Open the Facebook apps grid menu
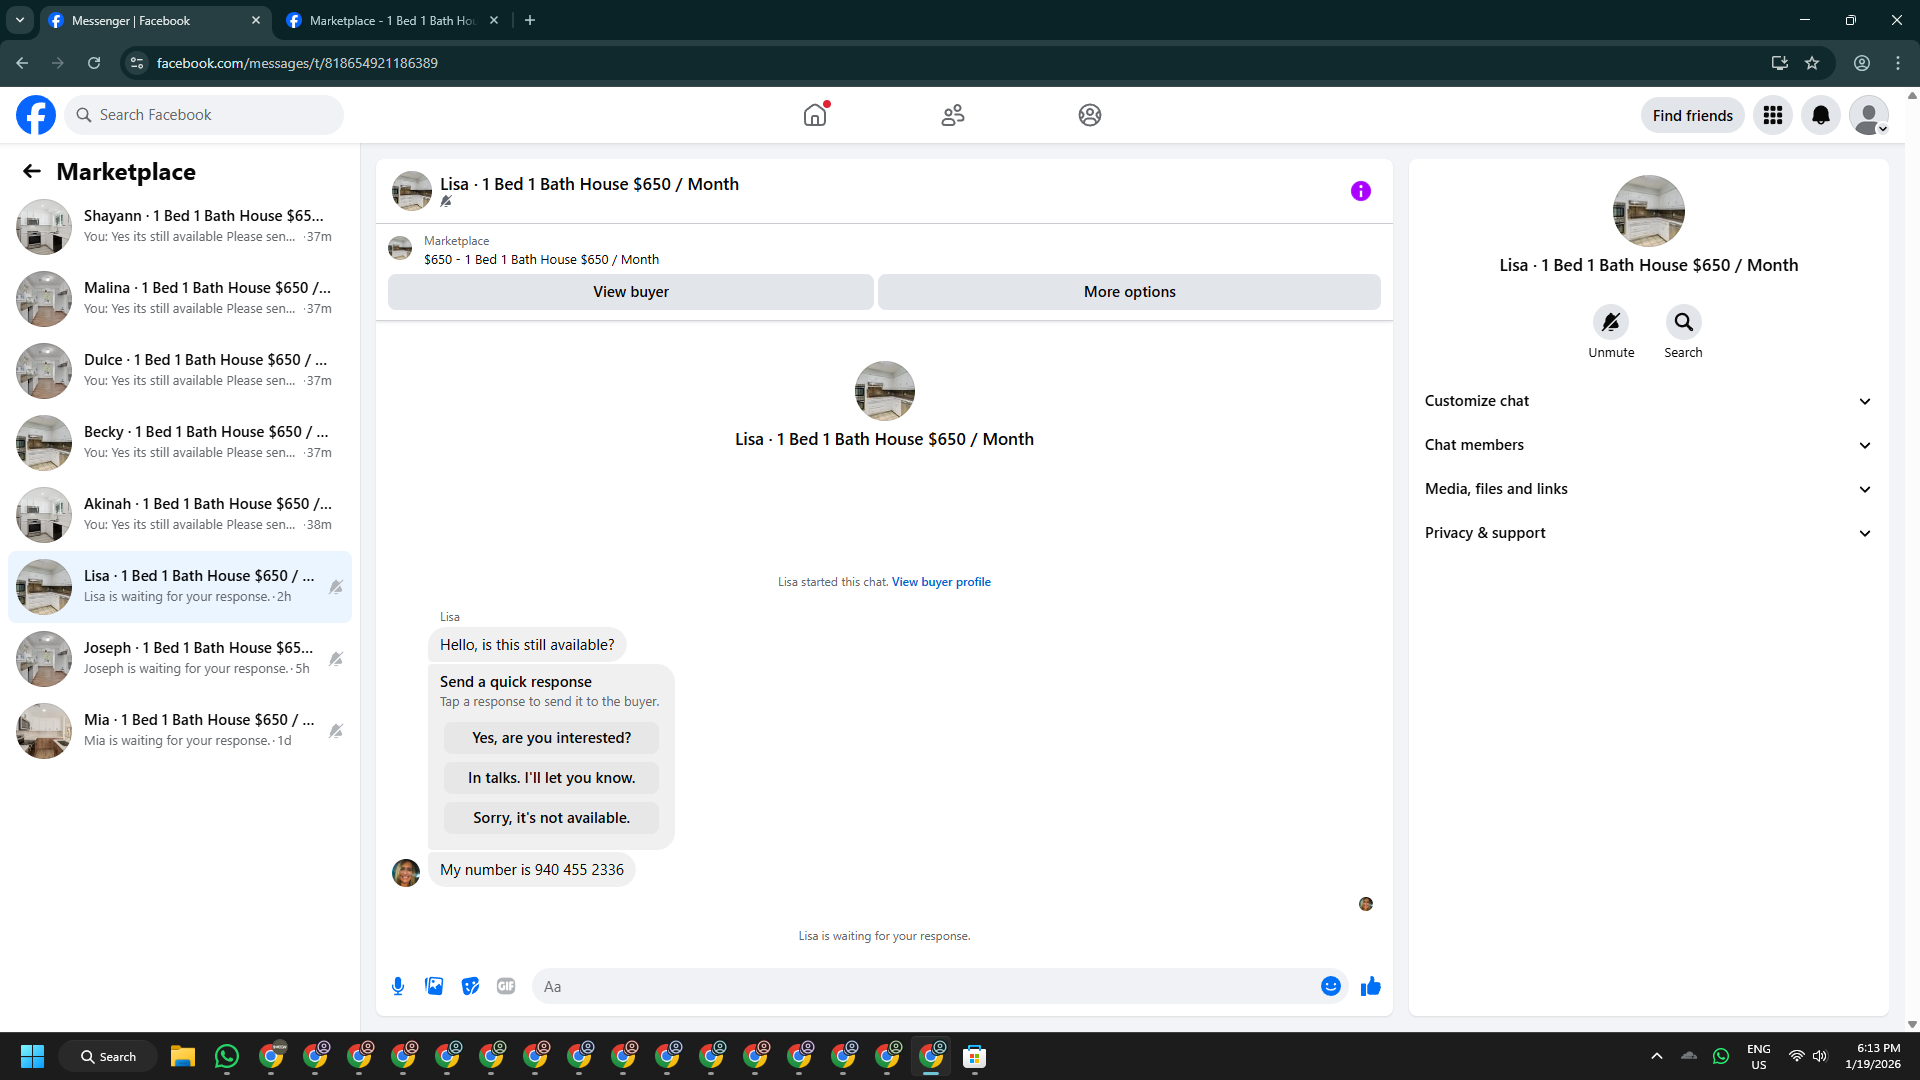1920x1080 pixels. coord(1772,115)
